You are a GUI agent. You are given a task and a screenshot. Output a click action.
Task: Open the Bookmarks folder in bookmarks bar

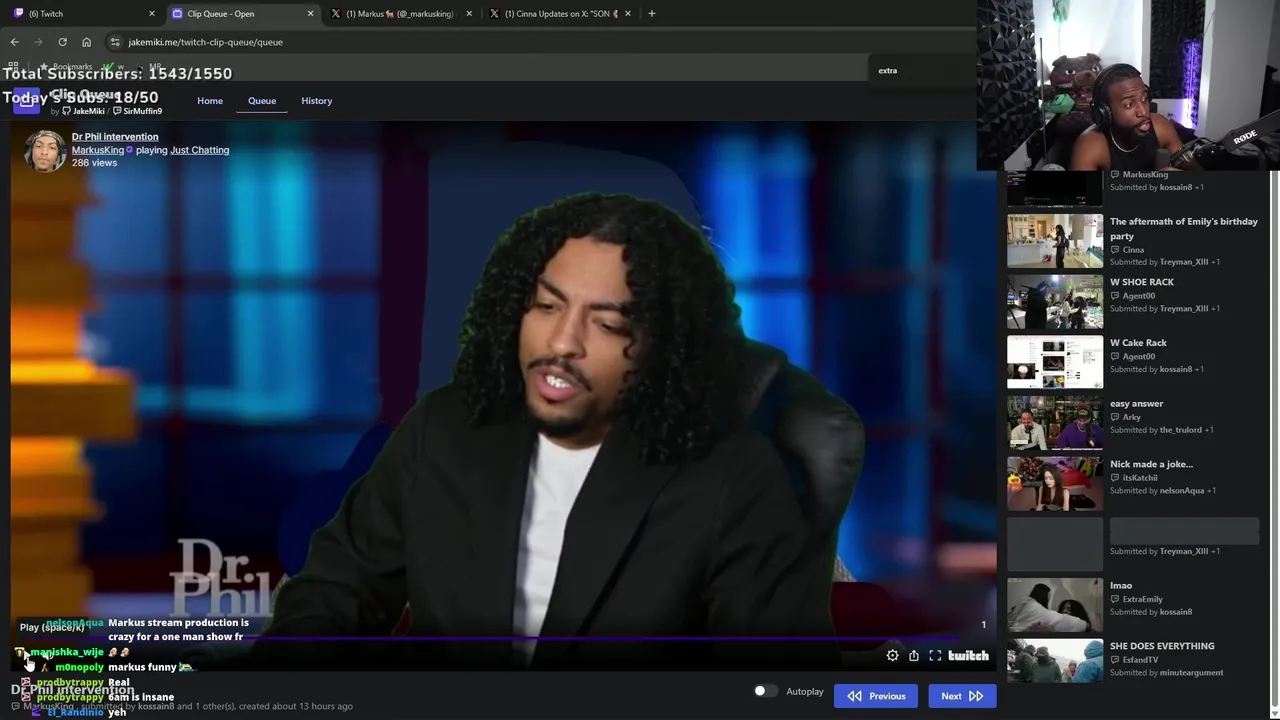click(65, 67)
